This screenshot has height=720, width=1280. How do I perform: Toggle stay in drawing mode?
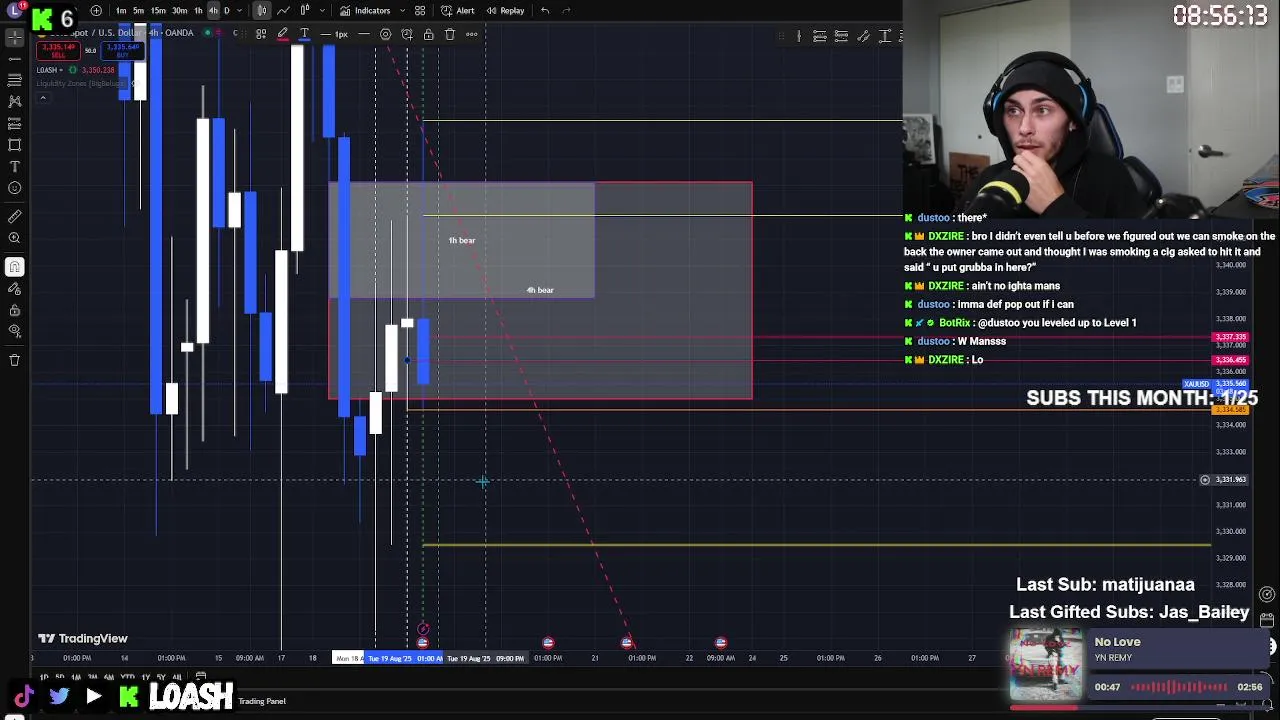[x=14, y=288]
